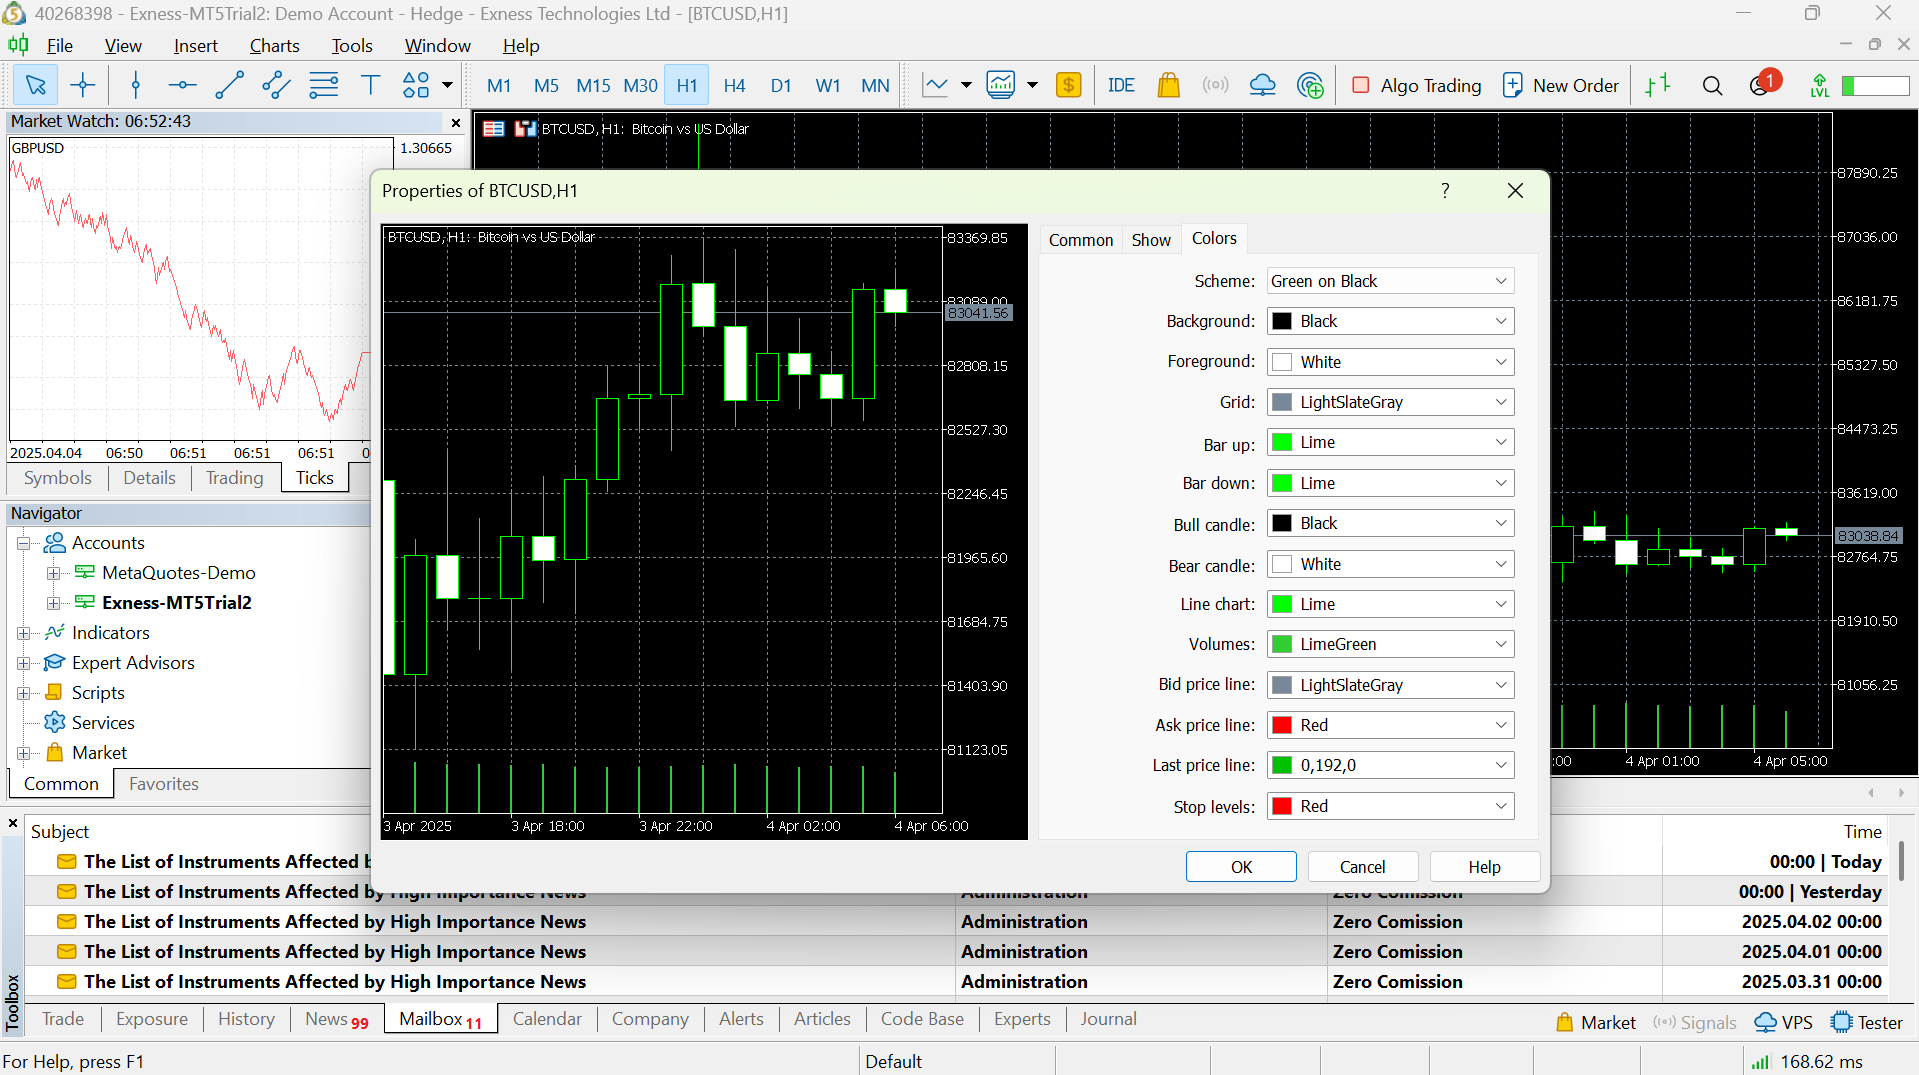This screenshot has width=1919, height=1075.
Task: Click the dollar trading icon
Action: (x=1068, y=85)
